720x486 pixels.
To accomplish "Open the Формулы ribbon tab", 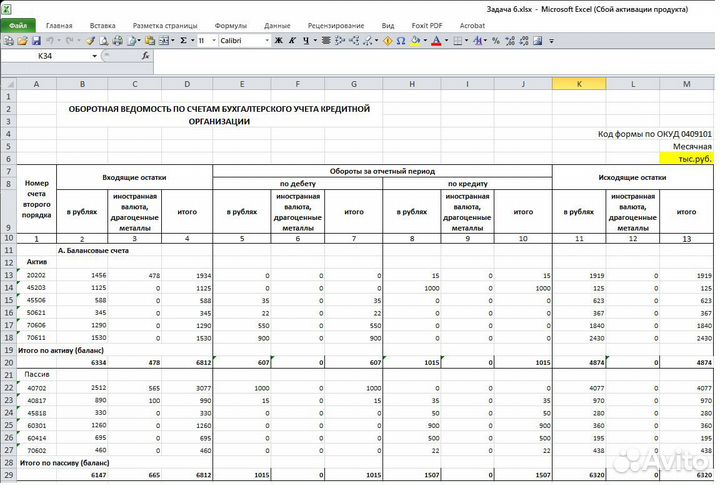I will tap(230, 25).
